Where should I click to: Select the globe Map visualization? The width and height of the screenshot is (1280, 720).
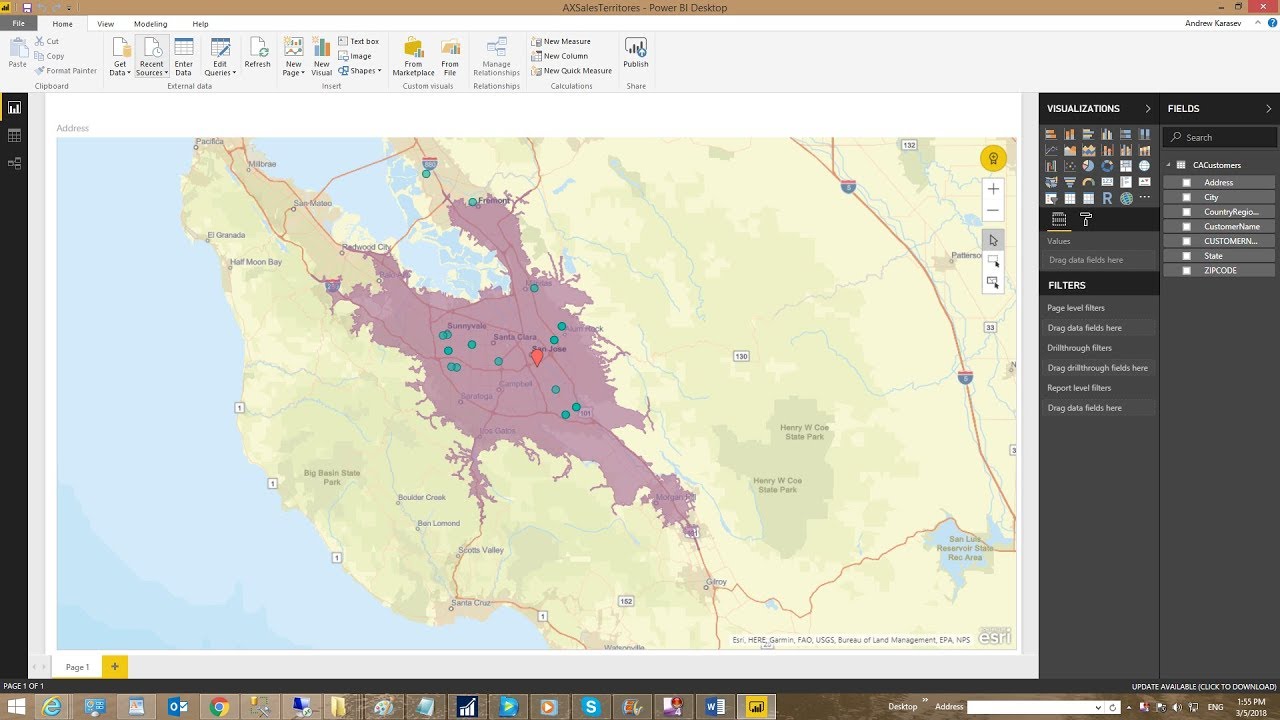click(x=1144, y=166)
